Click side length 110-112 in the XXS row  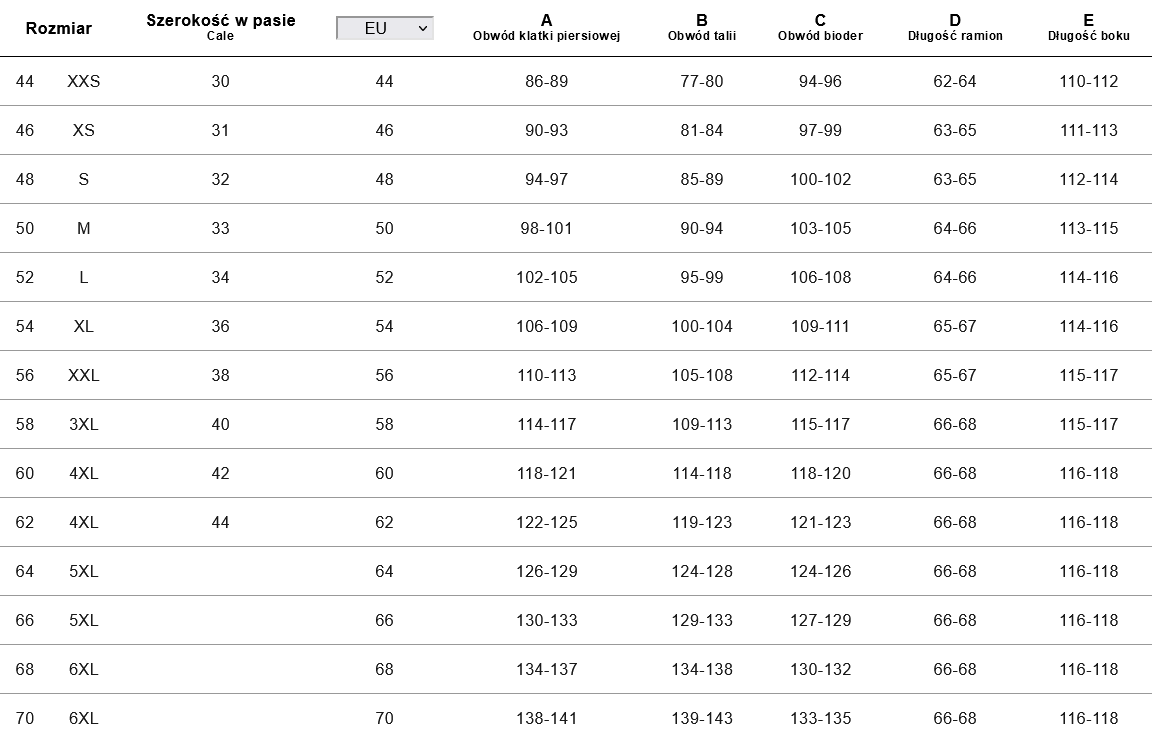point(1088,82)
